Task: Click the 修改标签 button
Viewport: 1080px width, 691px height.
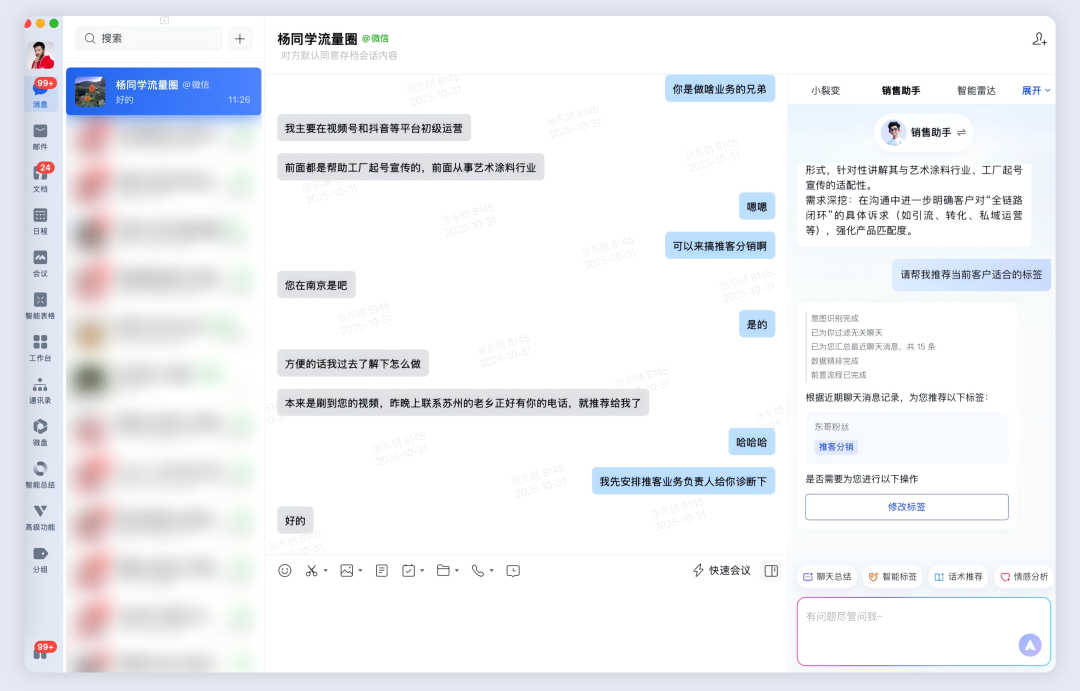Action: click(x=906, y=506)
